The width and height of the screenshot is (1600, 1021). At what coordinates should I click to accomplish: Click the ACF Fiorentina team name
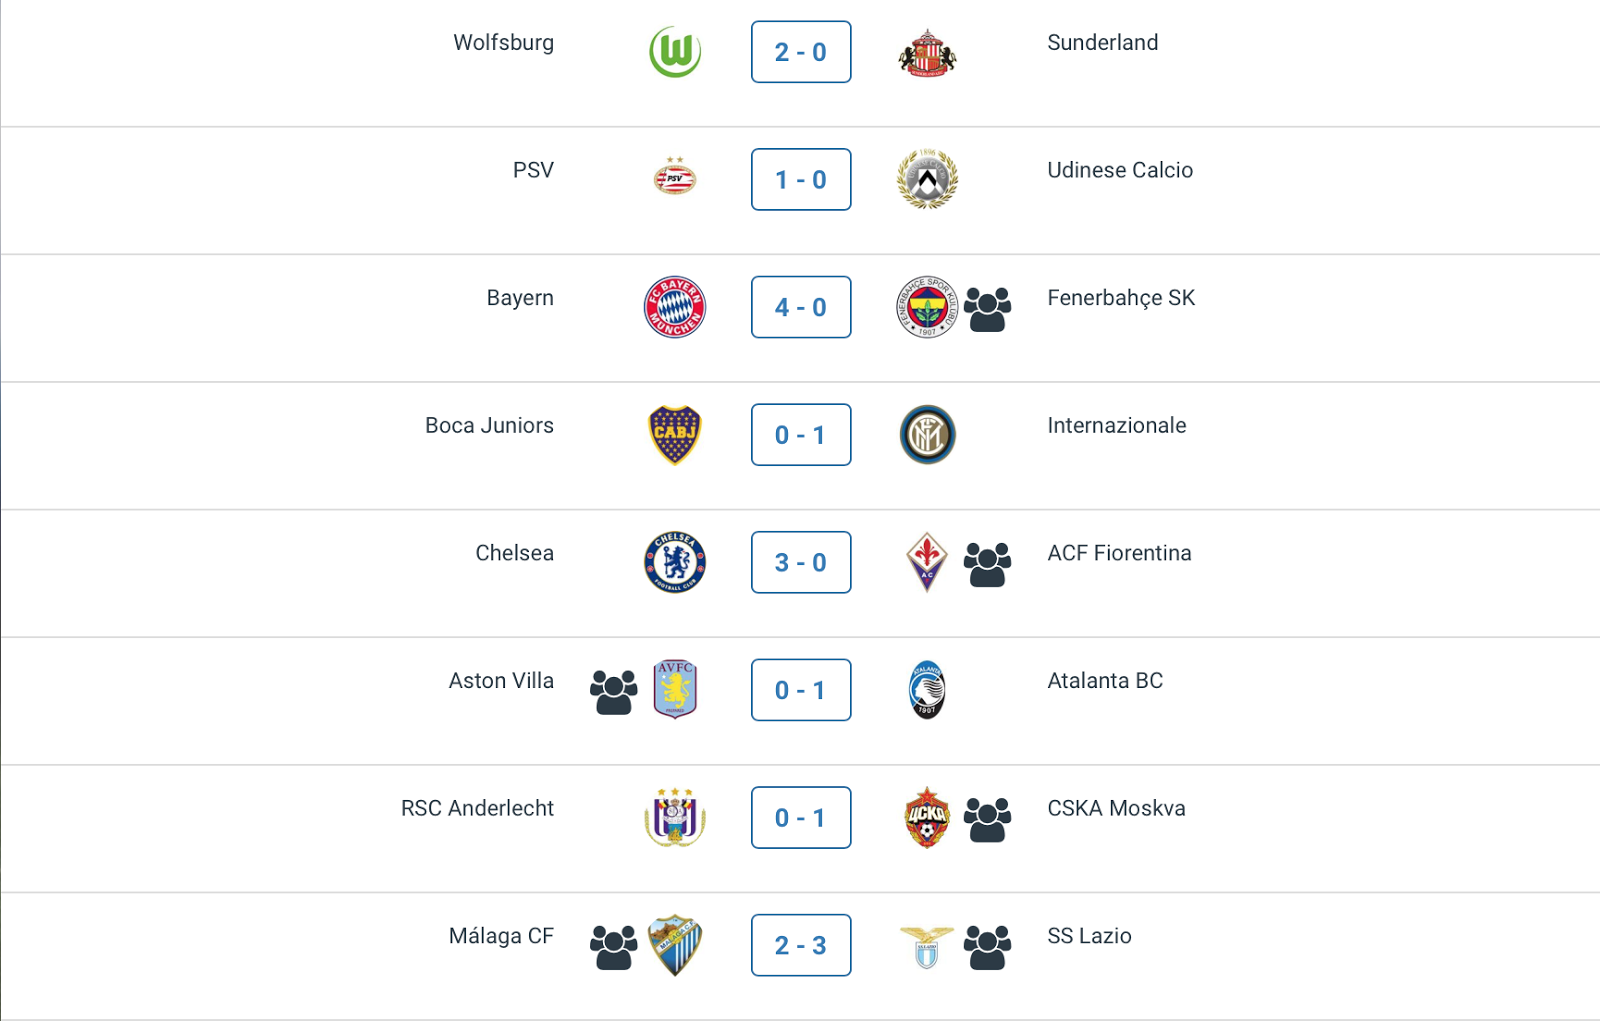1119,553
